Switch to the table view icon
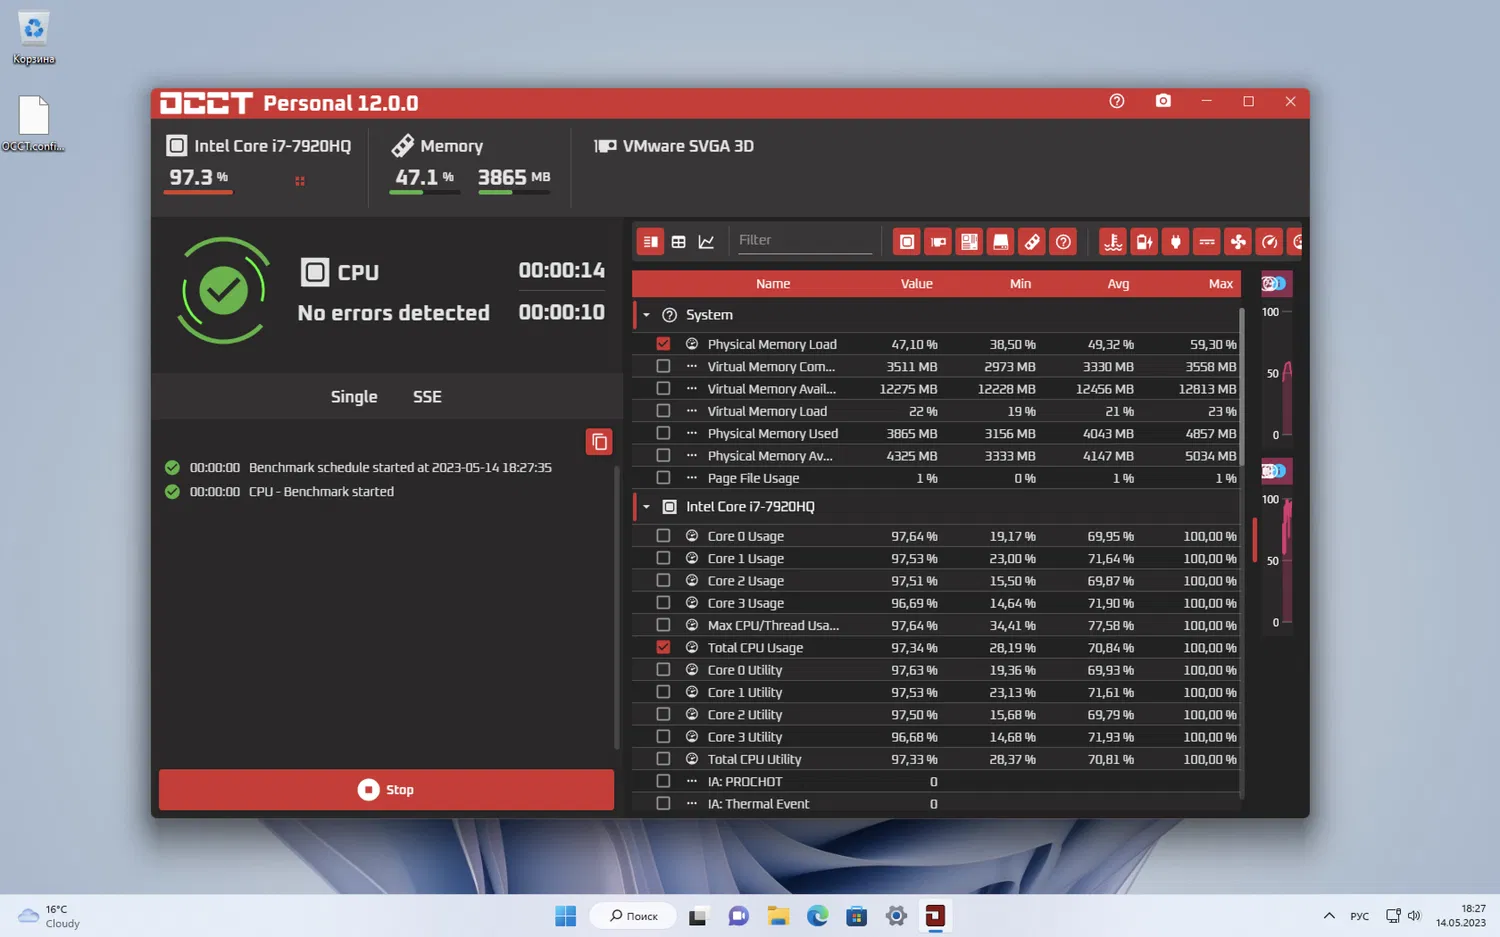This screenshot has width=1500, height=937. [x=678, y=241]
